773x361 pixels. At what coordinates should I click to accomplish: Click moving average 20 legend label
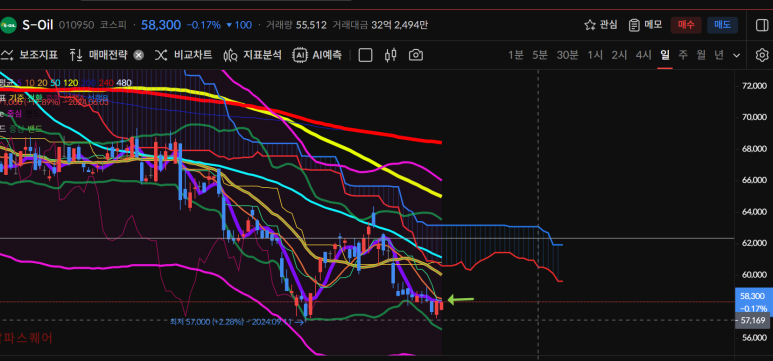[42, 83]
